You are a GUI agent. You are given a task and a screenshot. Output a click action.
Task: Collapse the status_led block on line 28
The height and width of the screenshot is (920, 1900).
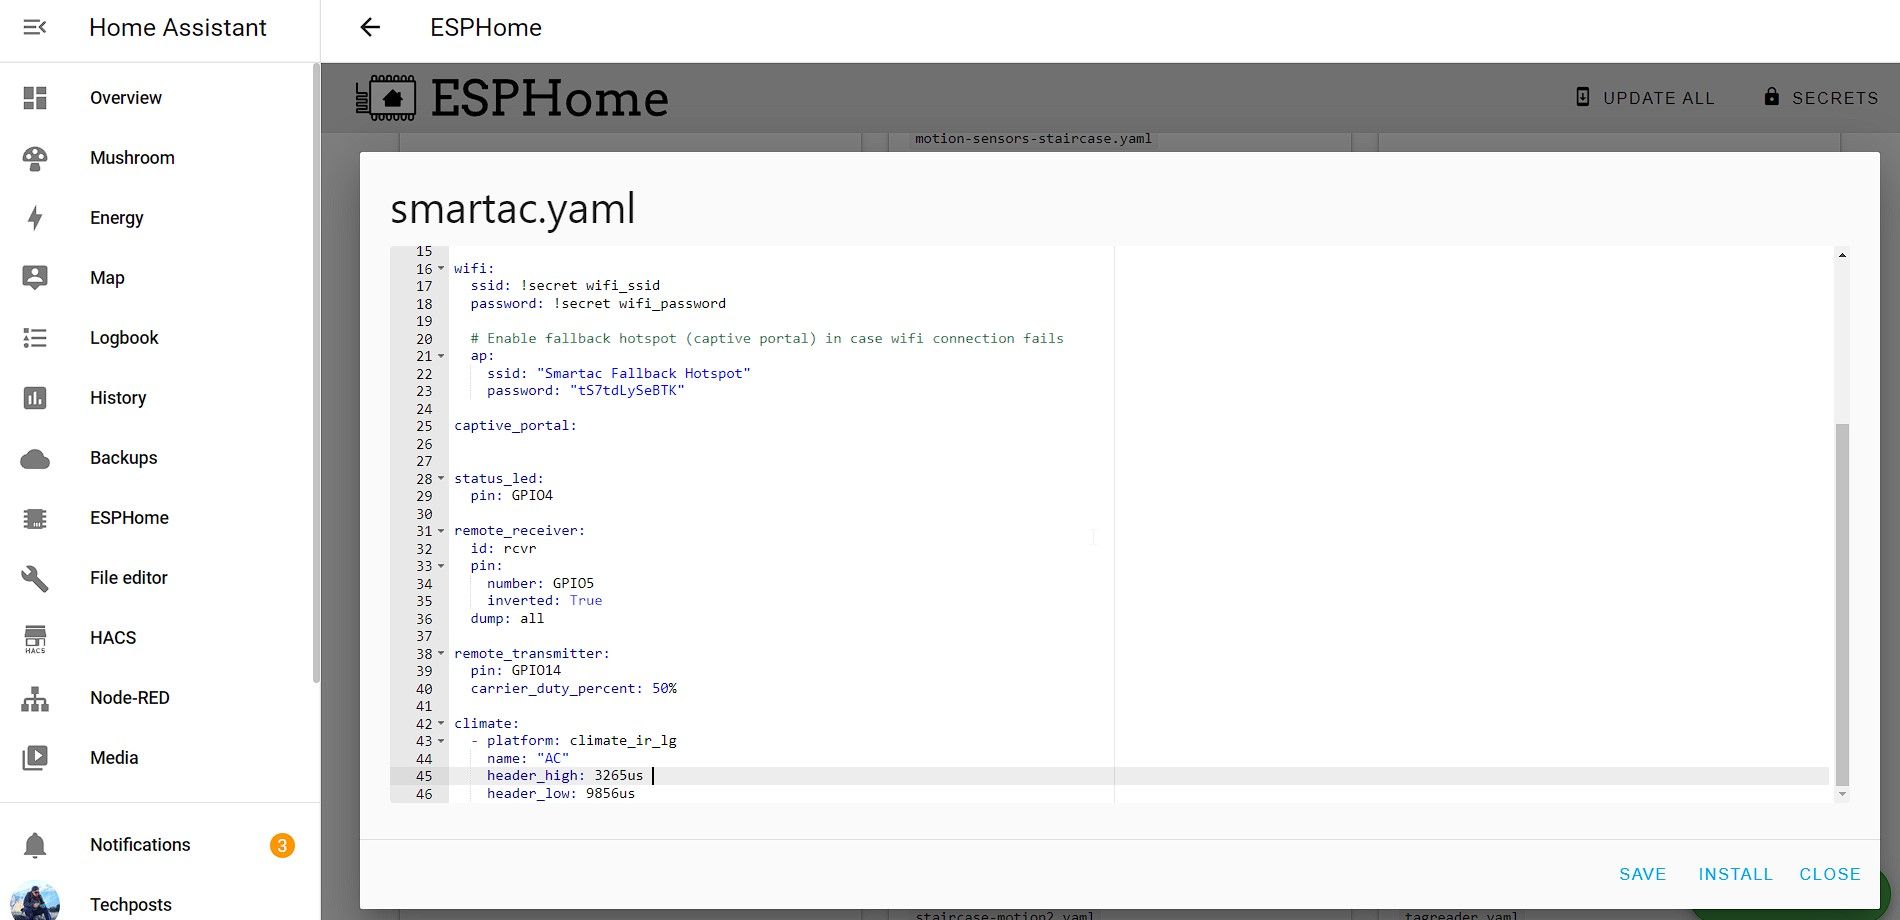(441, 478)
